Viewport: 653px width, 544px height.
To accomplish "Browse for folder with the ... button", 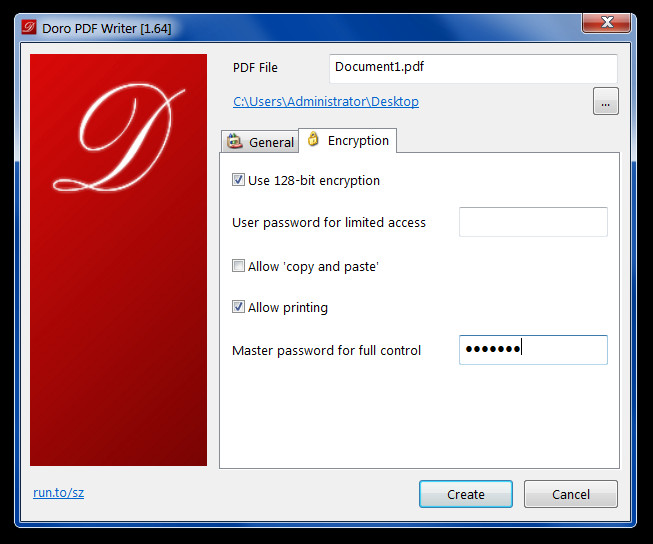I will (606, 101).
